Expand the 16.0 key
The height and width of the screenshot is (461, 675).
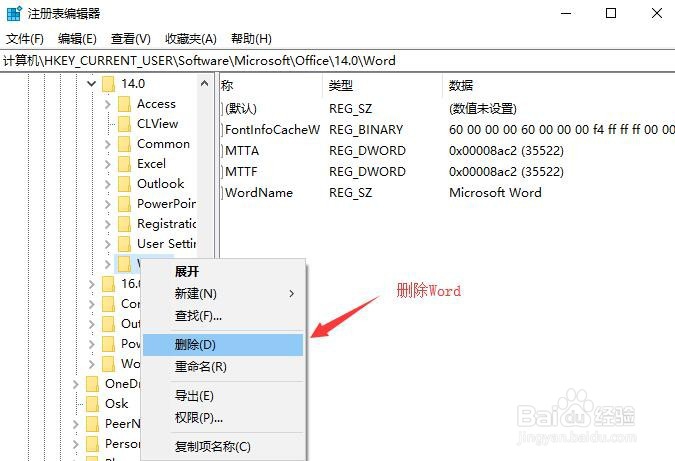(x=92, y=284)
